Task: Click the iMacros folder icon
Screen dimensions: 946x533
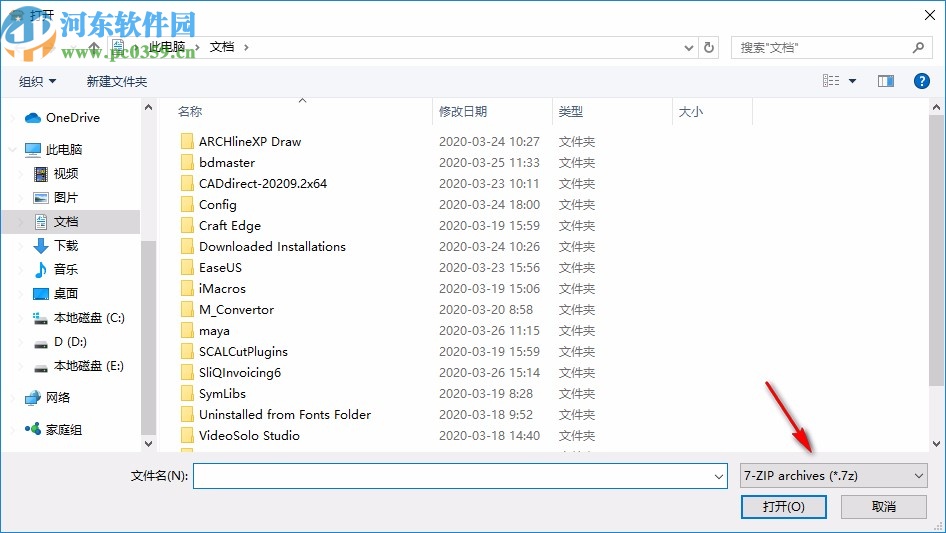Action: tap(187, 289)
